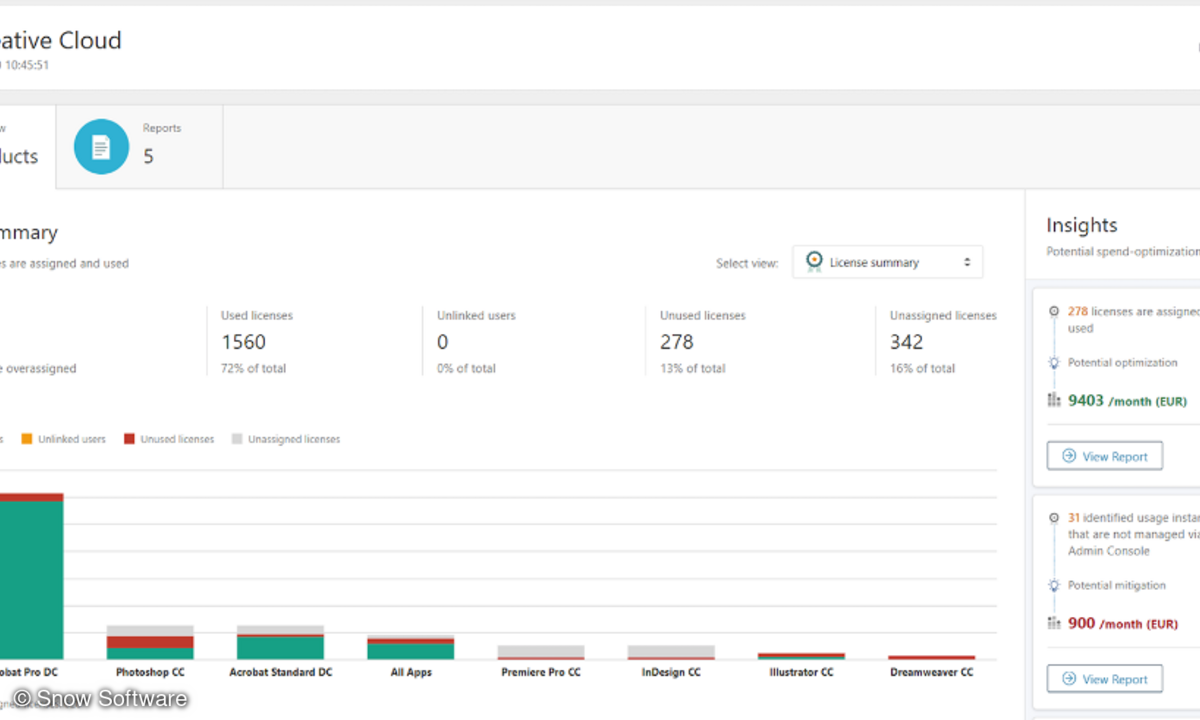Click the License summary badge icon
This screenshot has width=1200, height=720.
pos(814,261)
